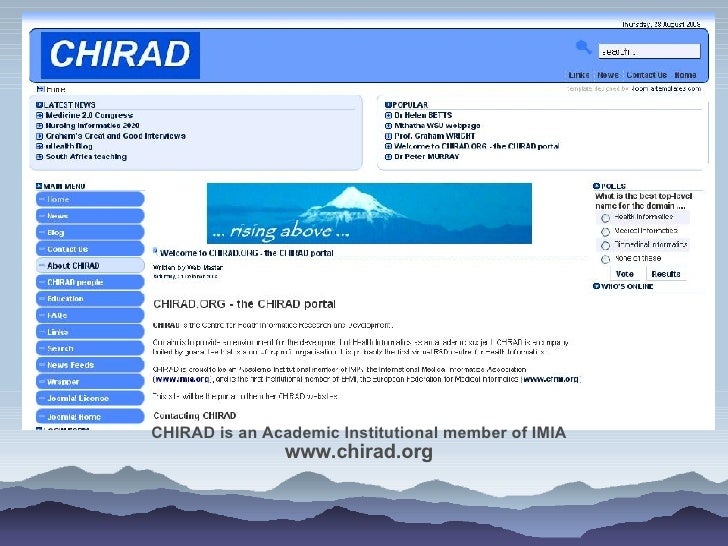Select Blog in the main menu
The width and height of the screenshot is (728, 546).
click(x=90, y=233)
